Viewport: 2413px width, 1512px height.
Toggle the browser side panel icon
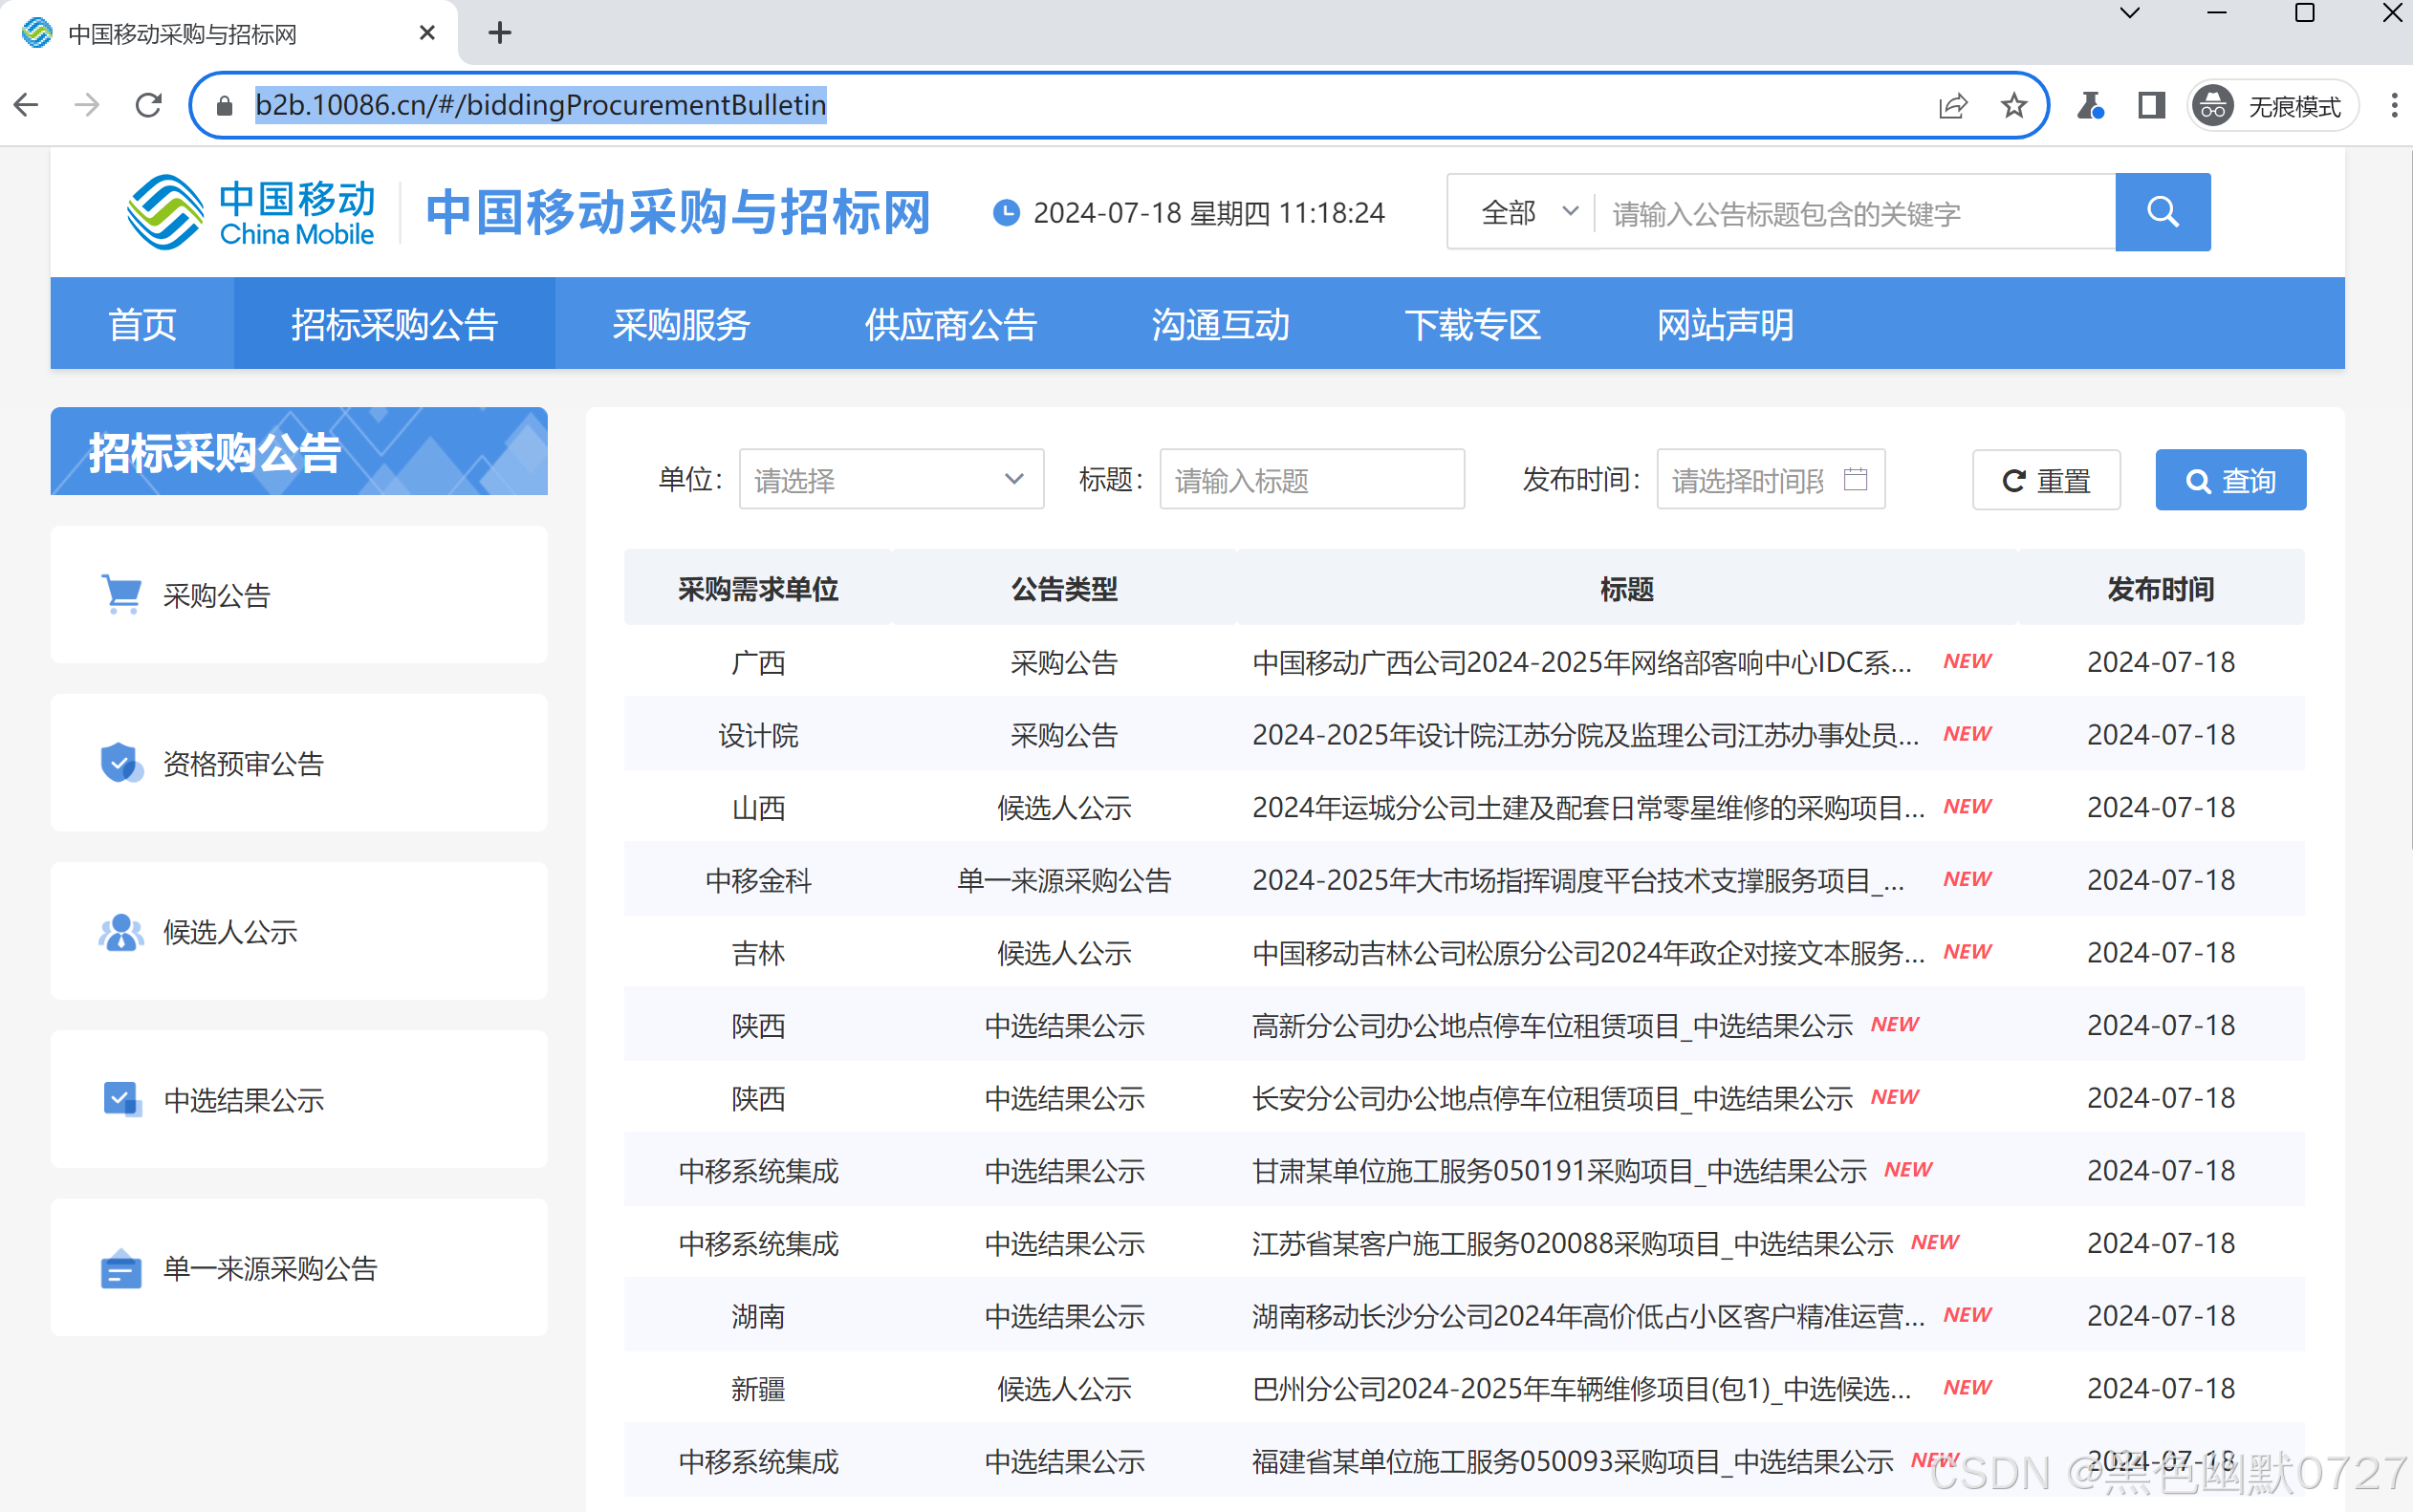tap(2151, 105)
